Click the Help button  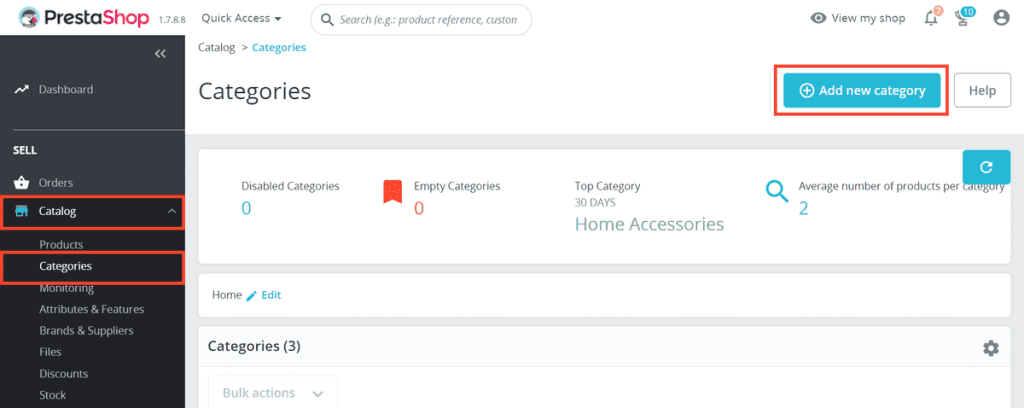982,91
